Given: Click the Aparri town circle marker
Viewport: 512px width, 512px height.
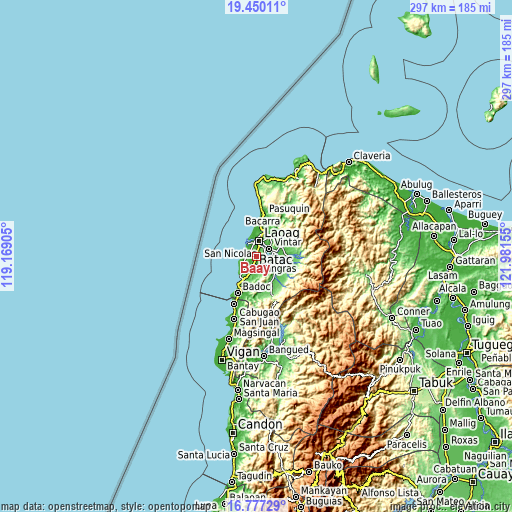Looking at the screenshot, I should tap(449, 210).
